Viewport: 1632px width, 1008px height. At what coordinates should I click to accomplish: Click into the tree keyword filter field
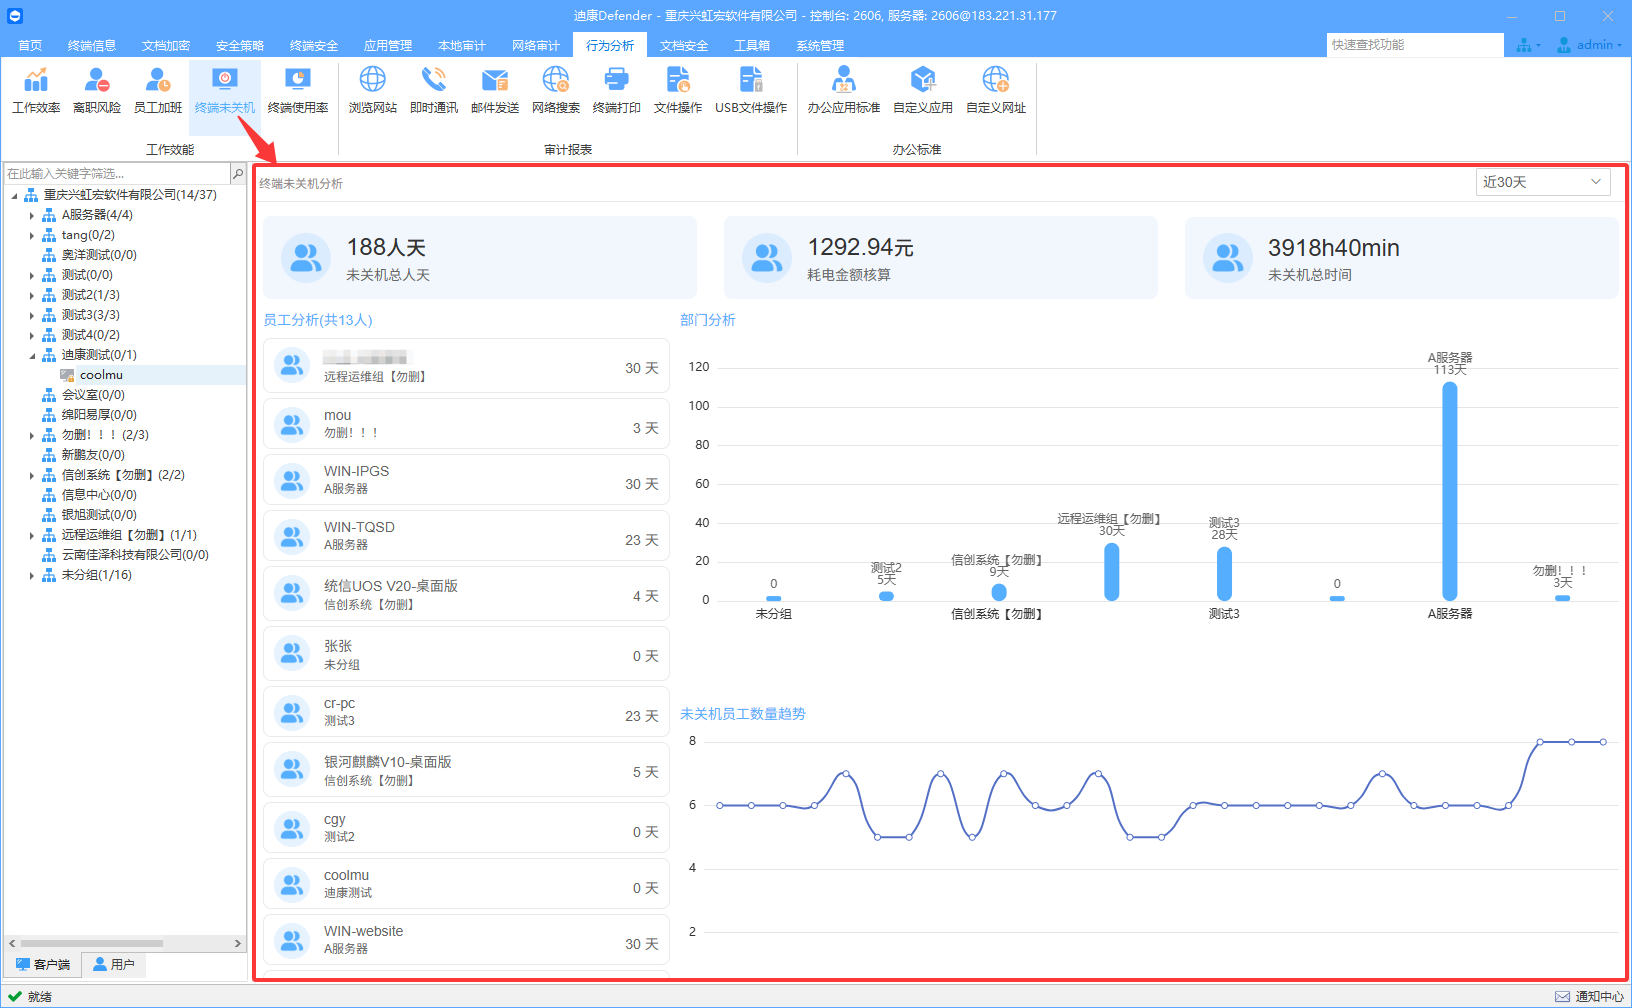[x=118, y=174]
